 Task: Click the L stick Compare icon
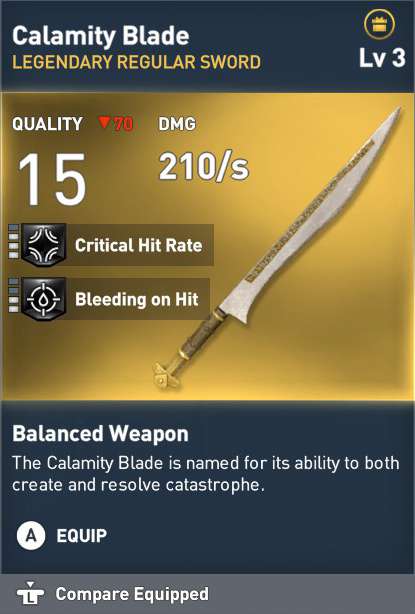click(x=31, y=593)
